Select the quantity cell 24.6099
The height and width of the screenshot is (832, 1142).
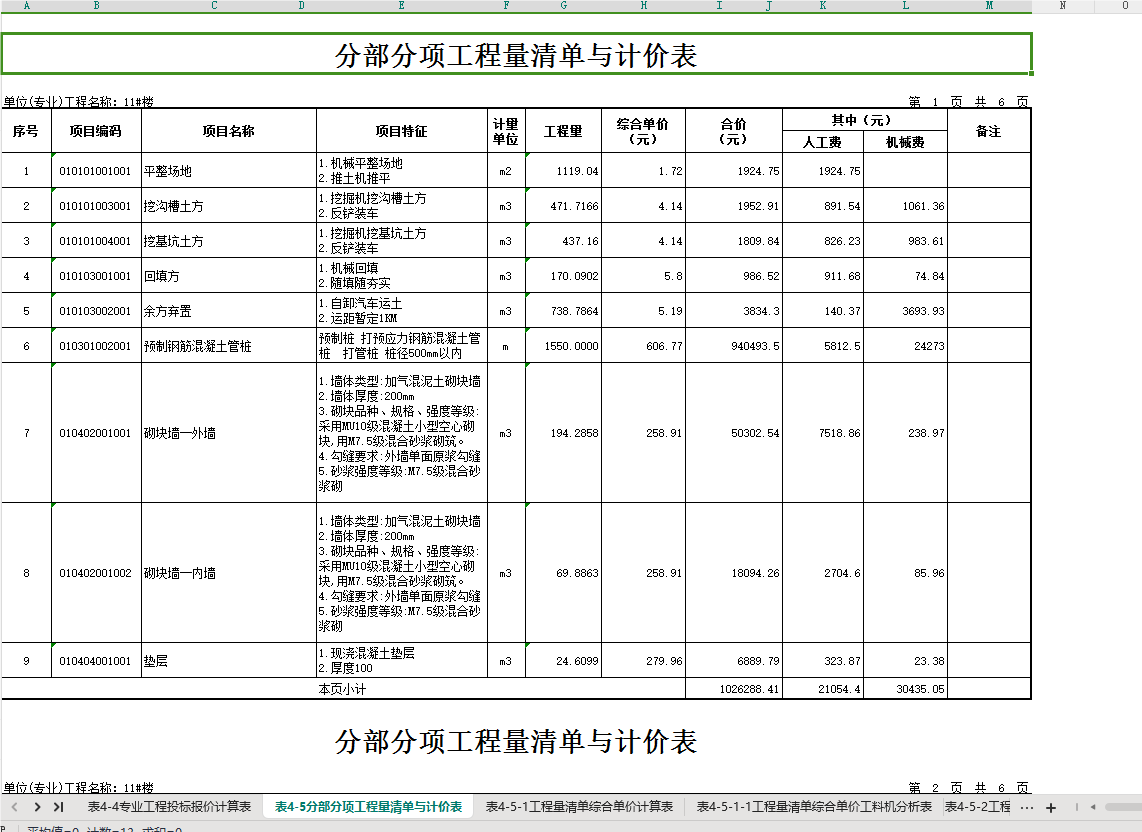564,661
